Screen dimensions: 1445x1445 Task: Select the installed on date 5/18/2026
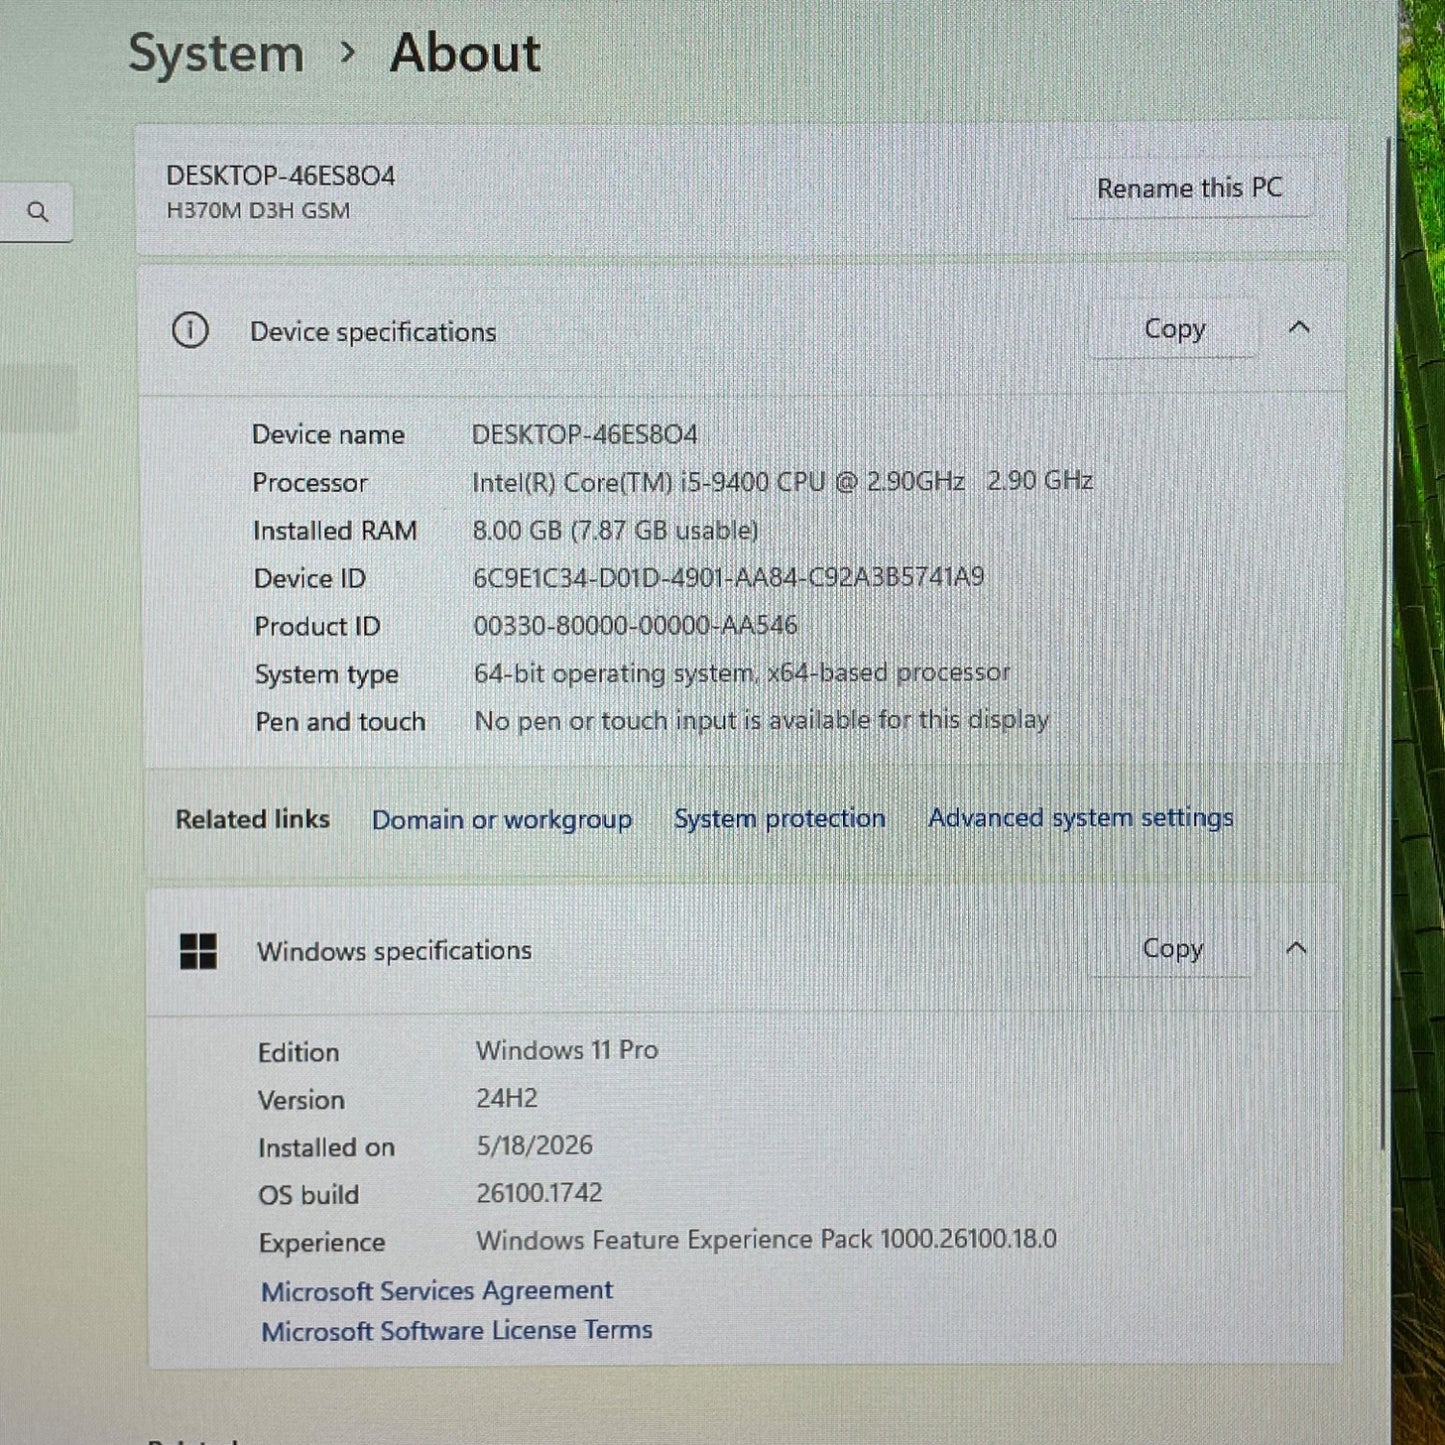534,1146
